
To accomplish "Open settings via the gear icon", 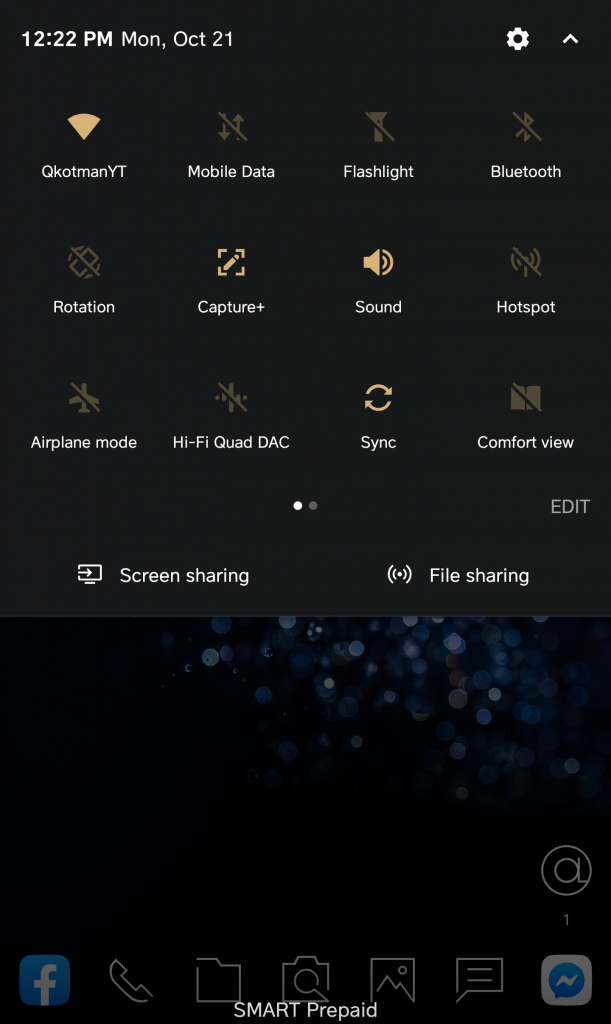I will tap(518, 39).
